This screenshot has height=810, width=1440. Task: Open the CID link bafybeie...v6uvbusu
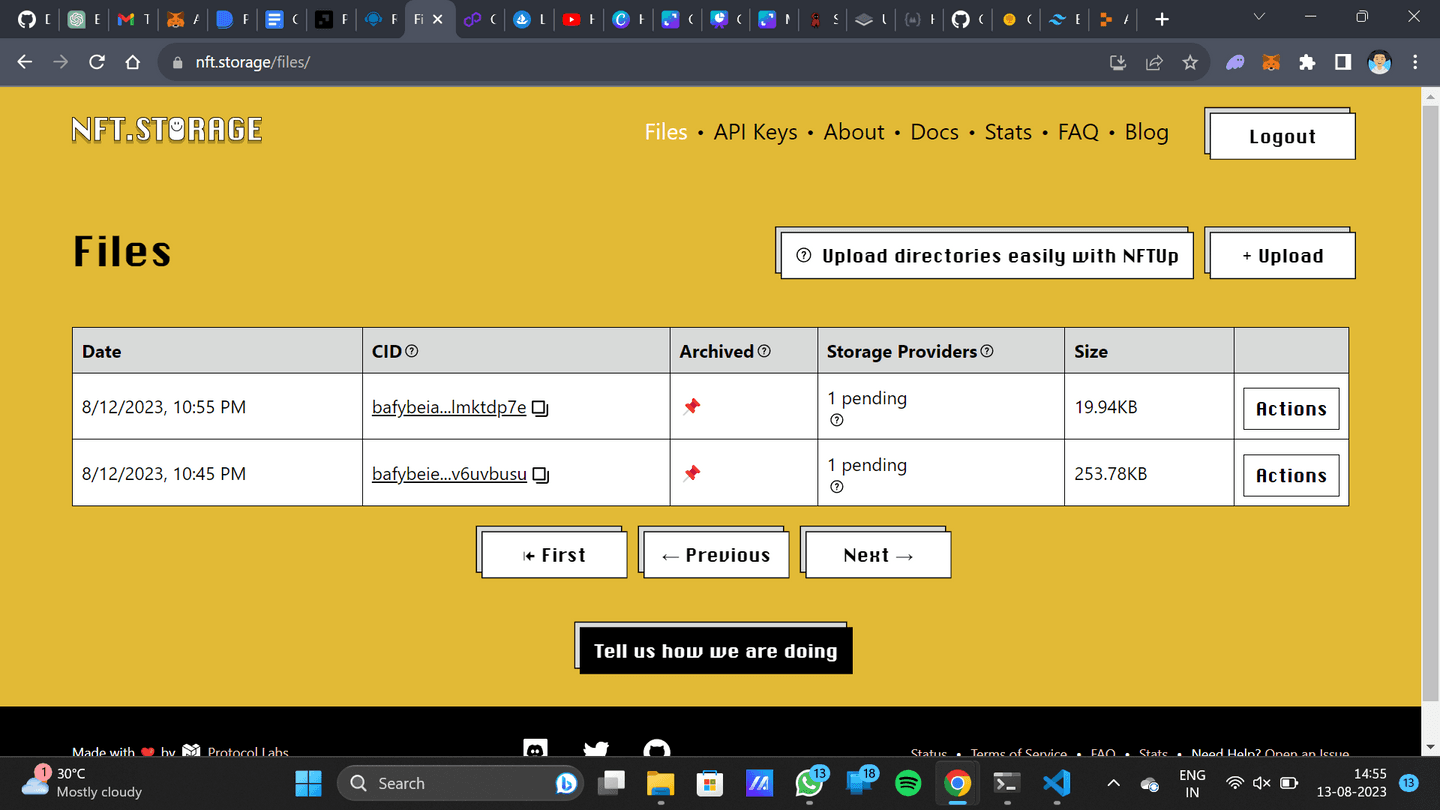pos(449,474)
